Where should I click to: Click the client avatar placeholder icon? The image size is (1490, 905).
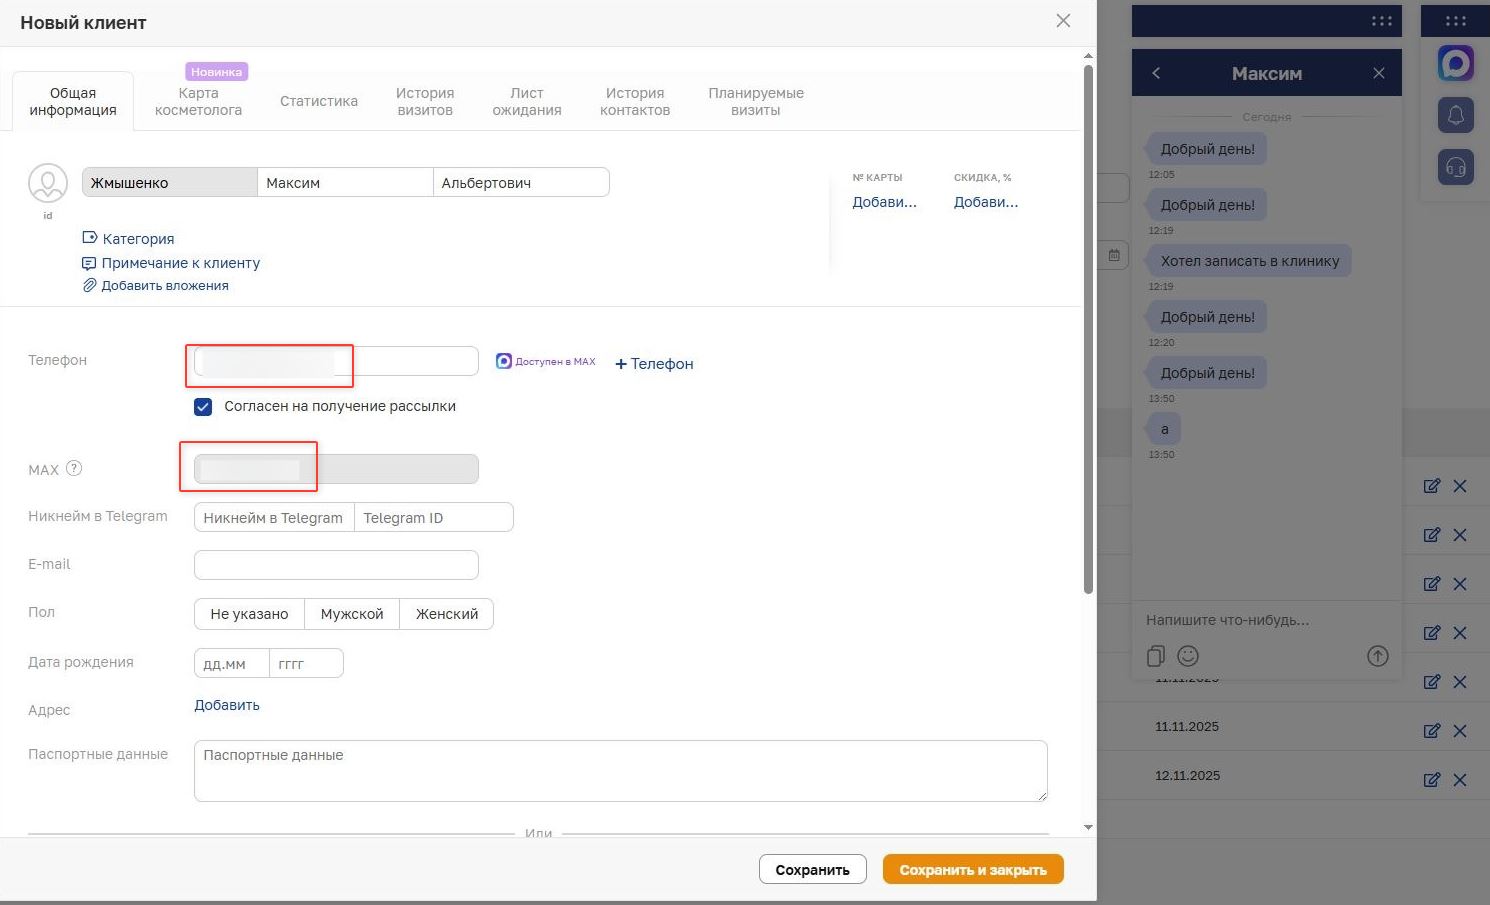tap(48, 184)
